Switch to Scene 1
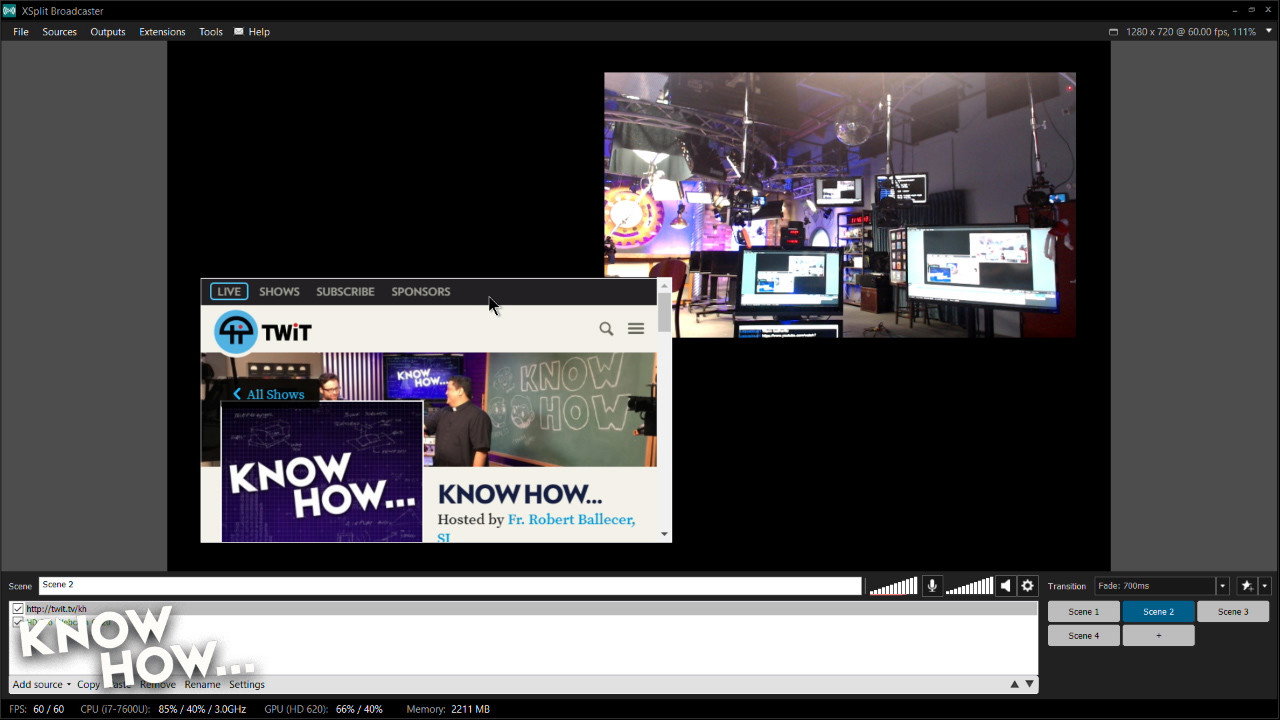Viewport: 1280px width, 720px height. click(1083, 612)
